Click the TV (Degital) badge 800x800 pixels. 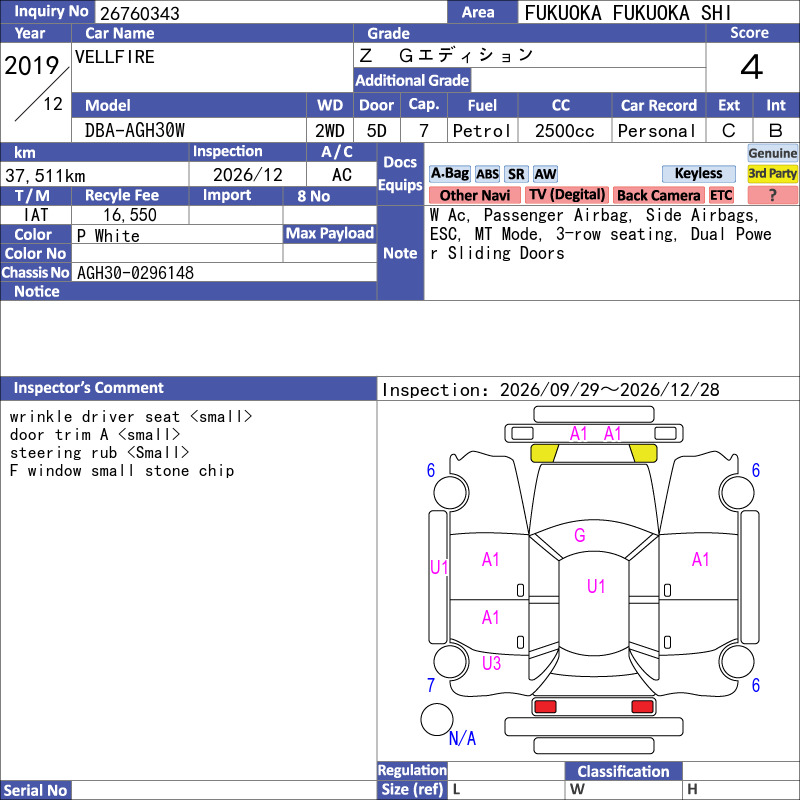tap(566, 195)
